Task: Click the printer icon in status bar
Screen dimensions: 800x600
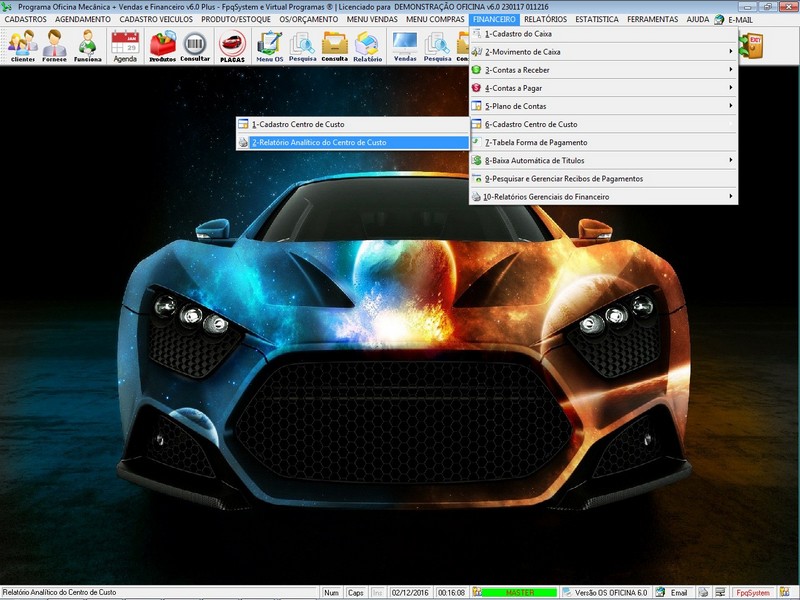Action: pyautogui.click(x=704, y=592)
